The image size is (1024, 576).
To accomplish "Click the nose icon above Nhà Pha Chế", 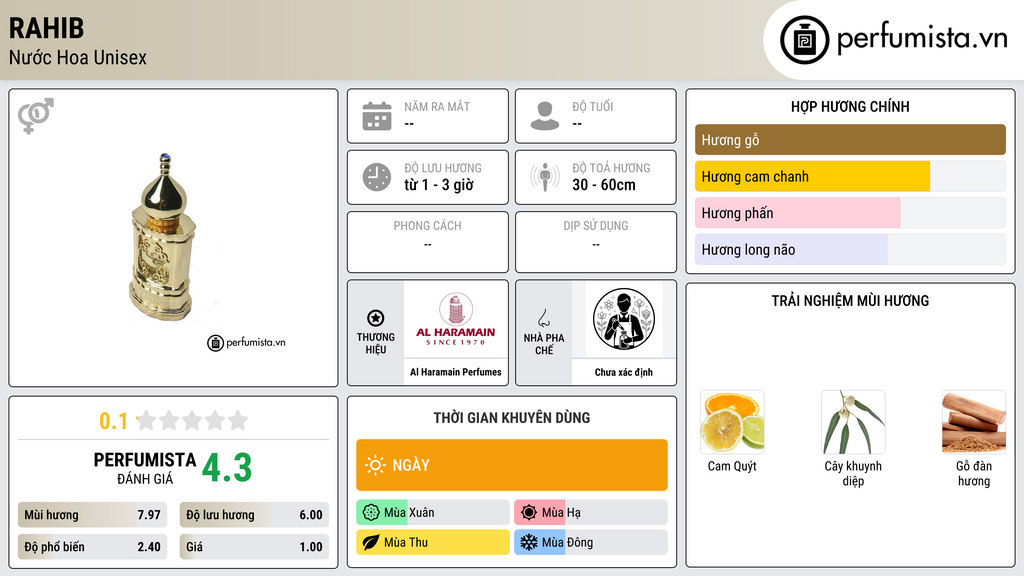I will tap(543, 318).
